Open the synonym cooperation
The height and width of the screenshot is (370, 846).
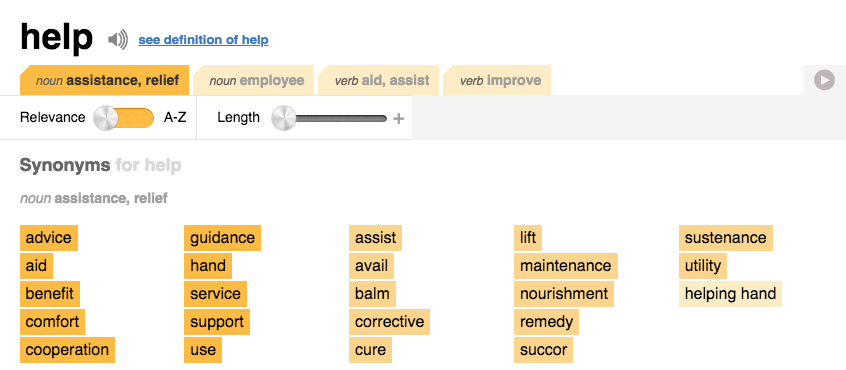[67, 350]
